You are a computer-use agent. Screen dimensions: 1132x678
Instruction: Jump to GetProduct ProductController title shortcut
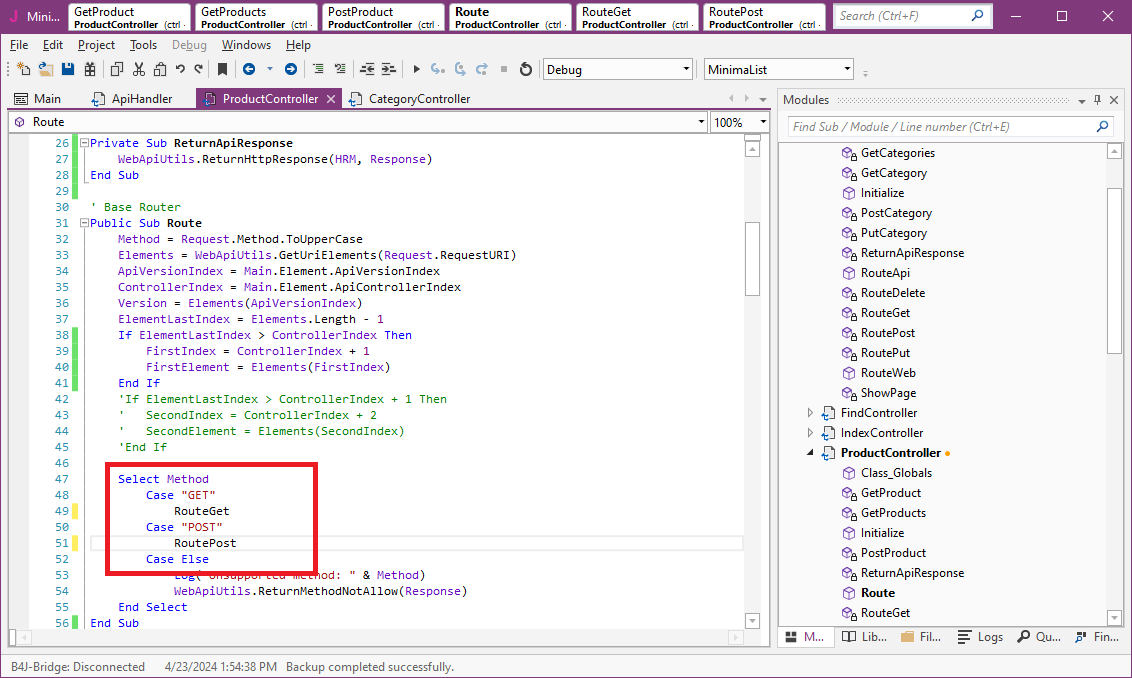tap(129, 17)
